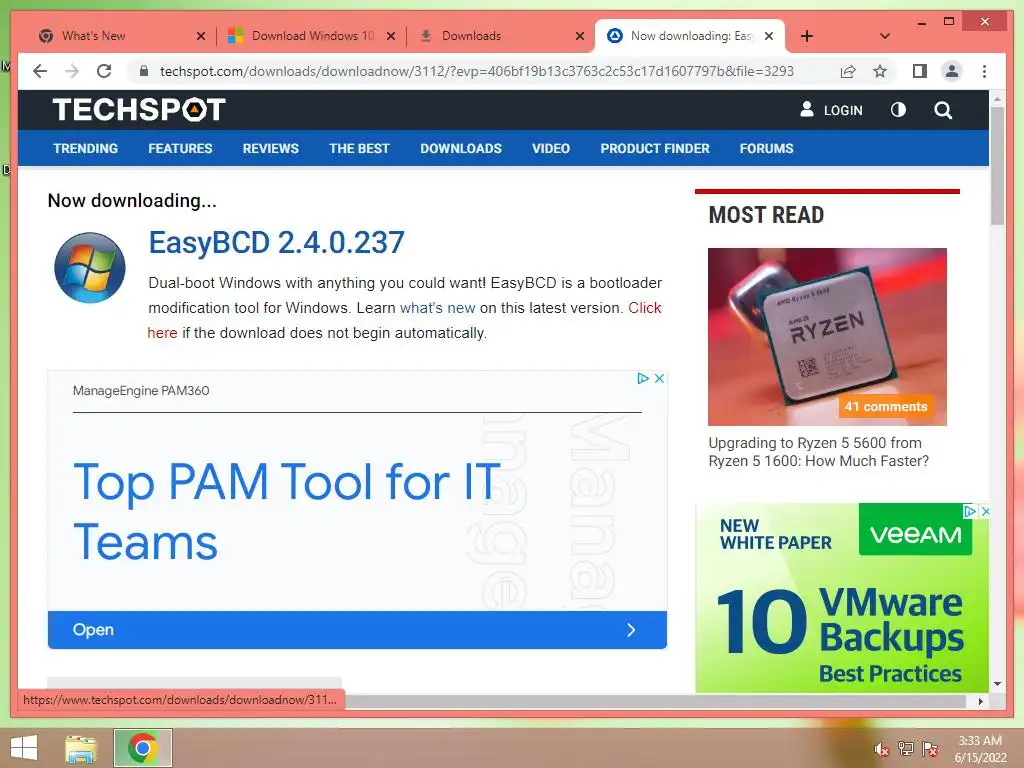Click the EasyBCD 2.4.0.237 title link

point(276,242)
